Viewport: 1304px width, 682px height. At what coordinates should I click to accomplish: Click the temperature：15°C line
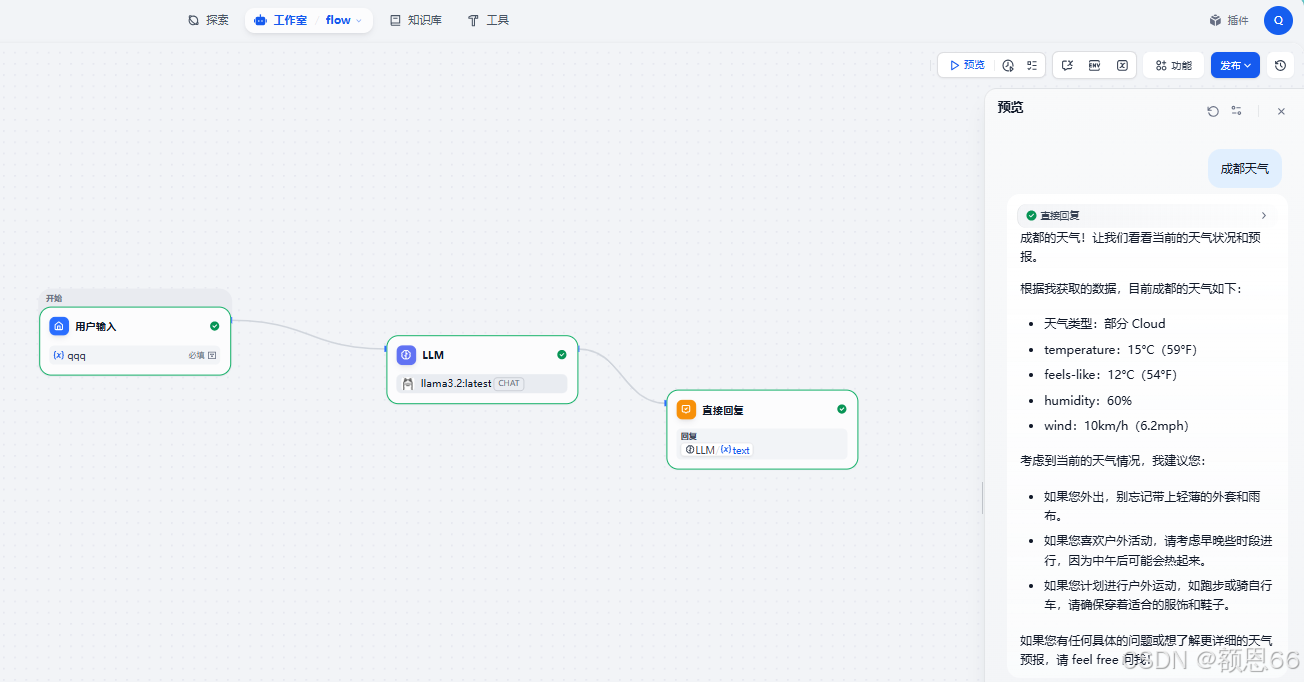pos(1120,349)
